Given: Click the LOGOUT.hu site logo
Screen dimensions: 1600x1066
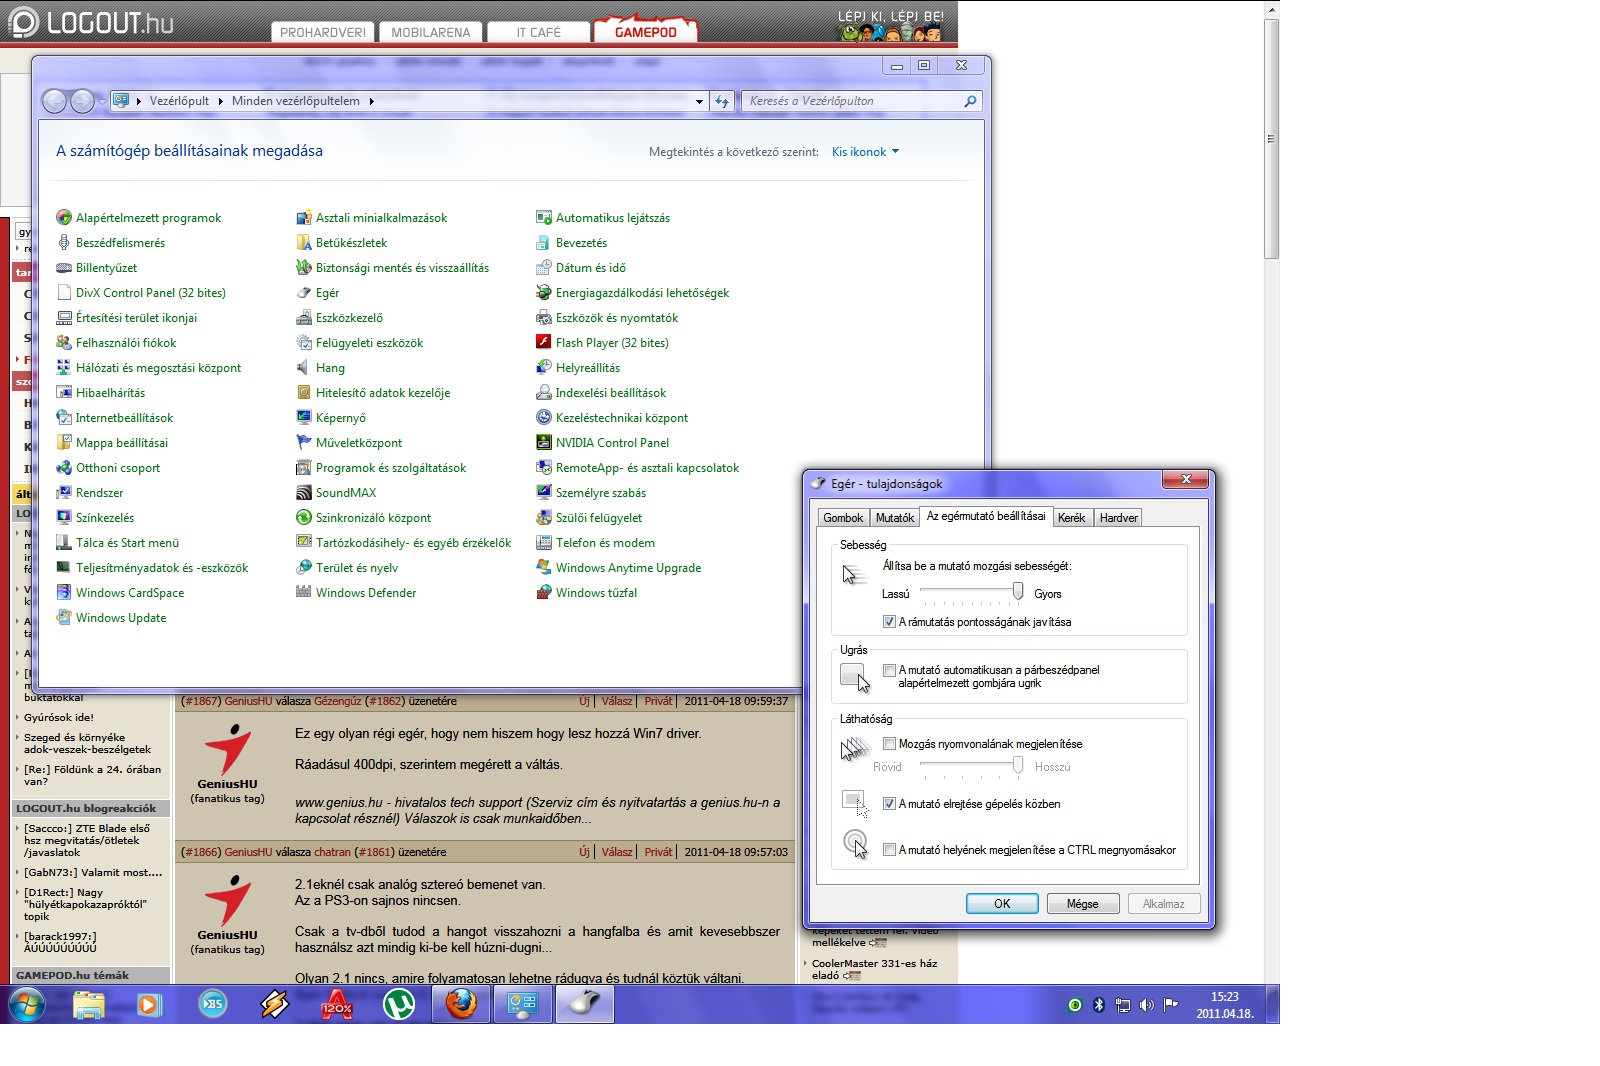Looking at the screenshot, I should [x=91, y=21].
